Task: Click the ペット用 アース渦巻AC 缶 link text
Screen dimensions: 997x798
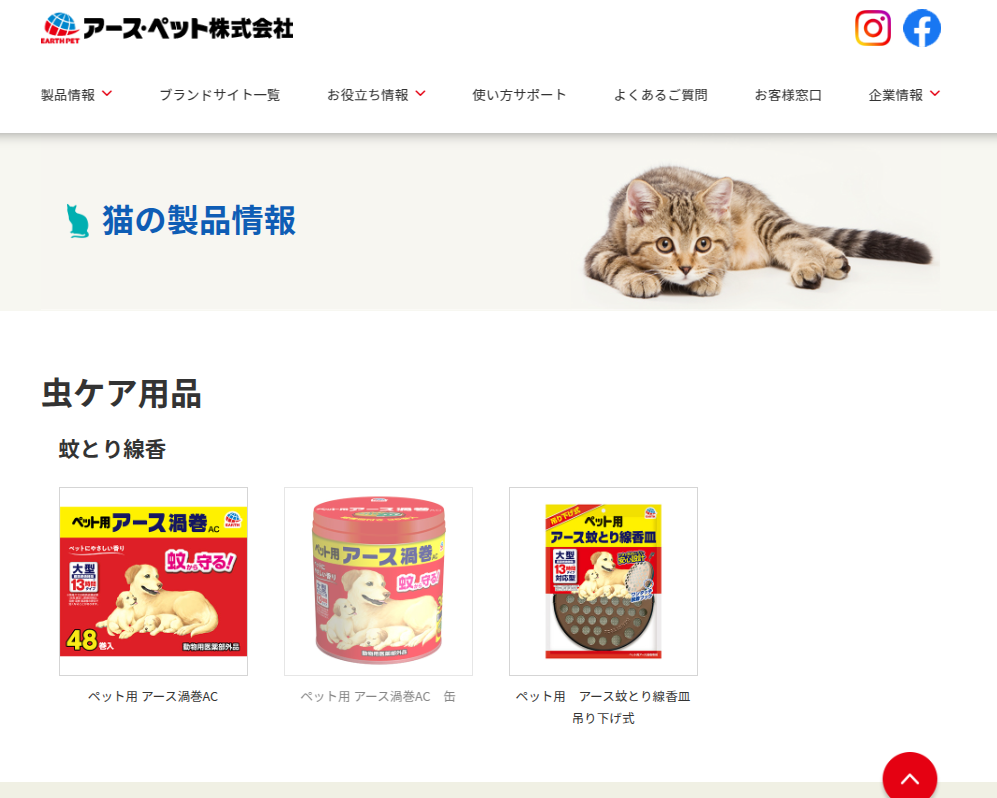Action: (378, 696)
